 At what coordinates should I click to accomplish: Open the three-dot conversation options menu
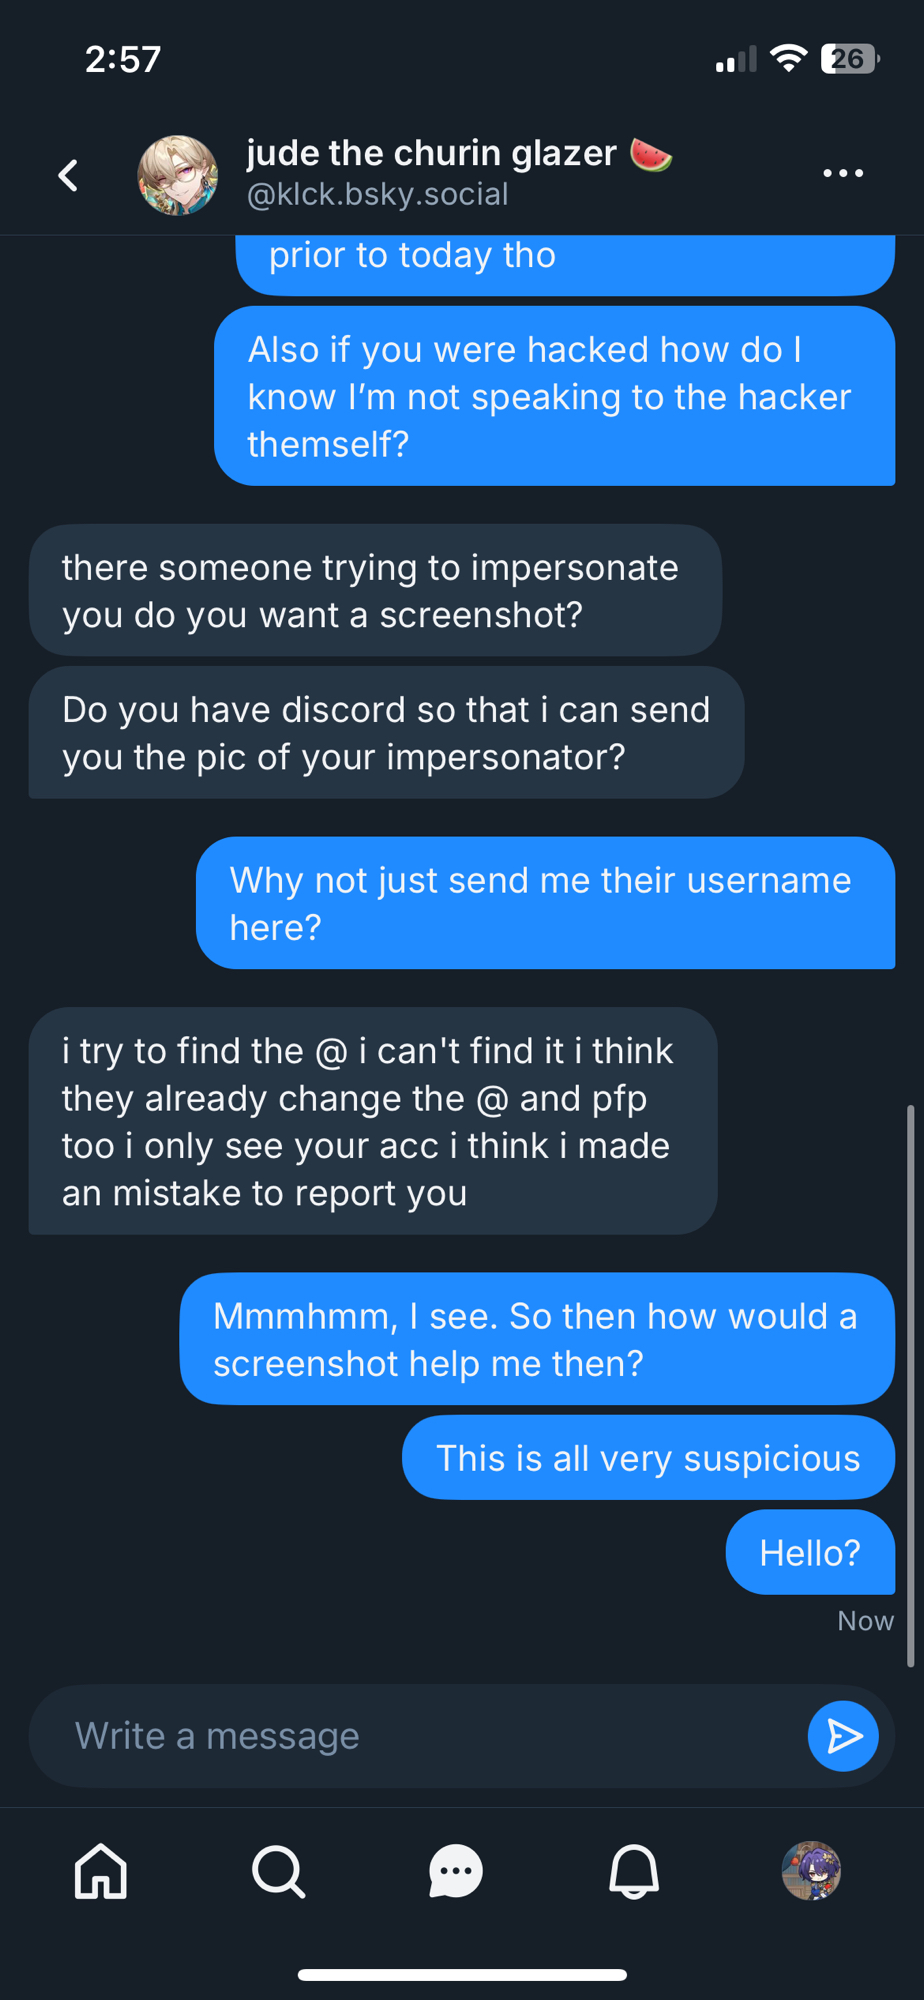(x=842, y=174)
